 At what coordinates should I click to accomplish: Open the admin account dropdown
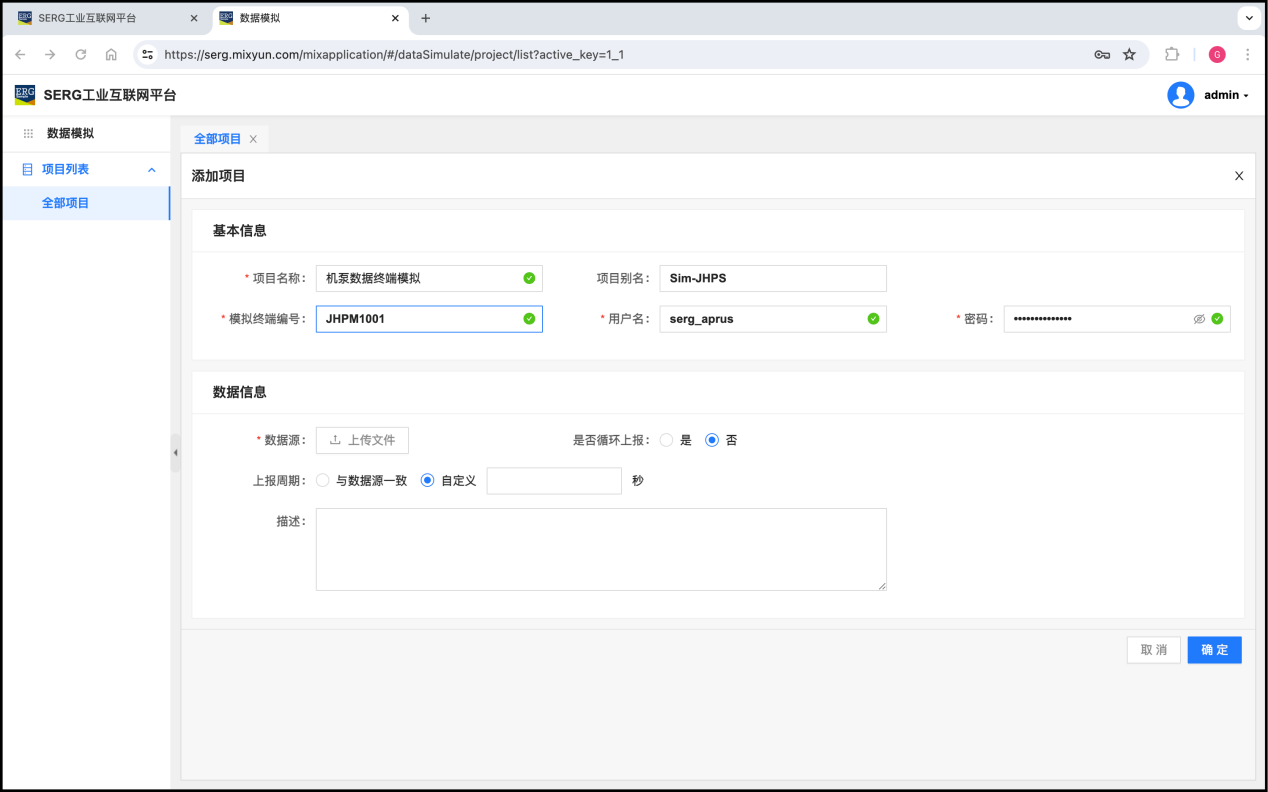1226,95
